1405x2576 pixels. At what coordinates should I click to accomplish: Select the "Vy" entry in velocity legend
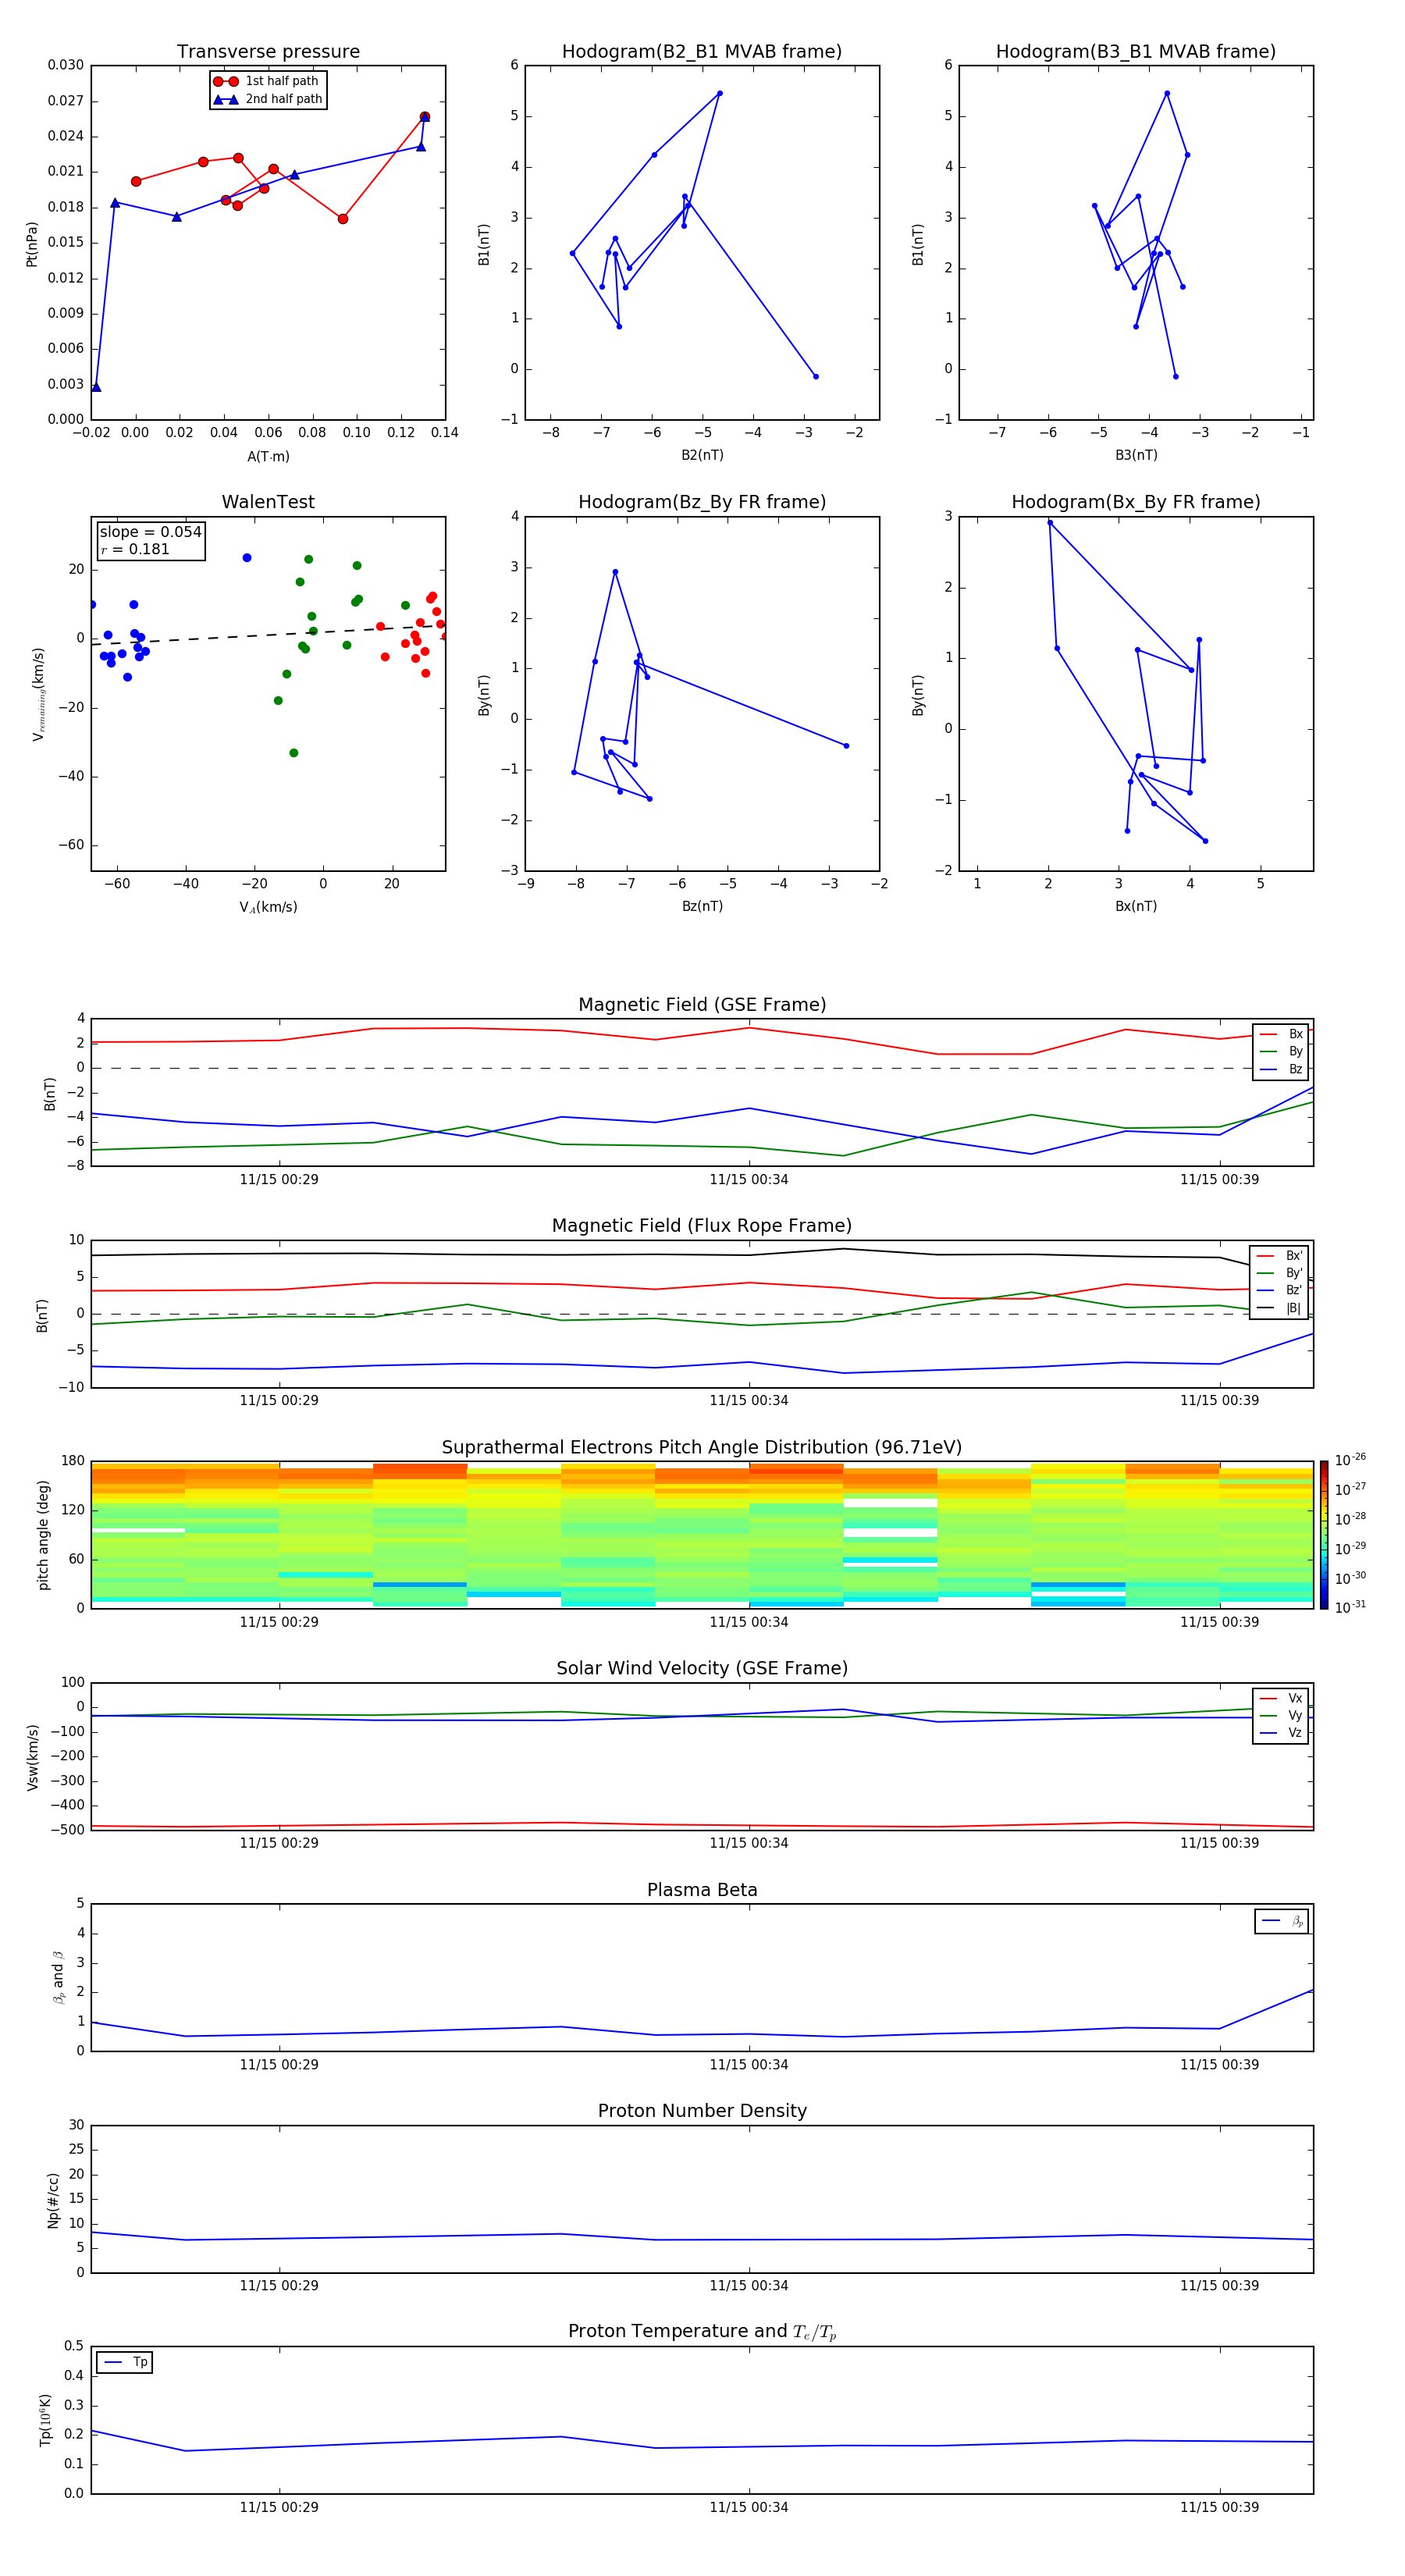click(x=1281, y=1715)
